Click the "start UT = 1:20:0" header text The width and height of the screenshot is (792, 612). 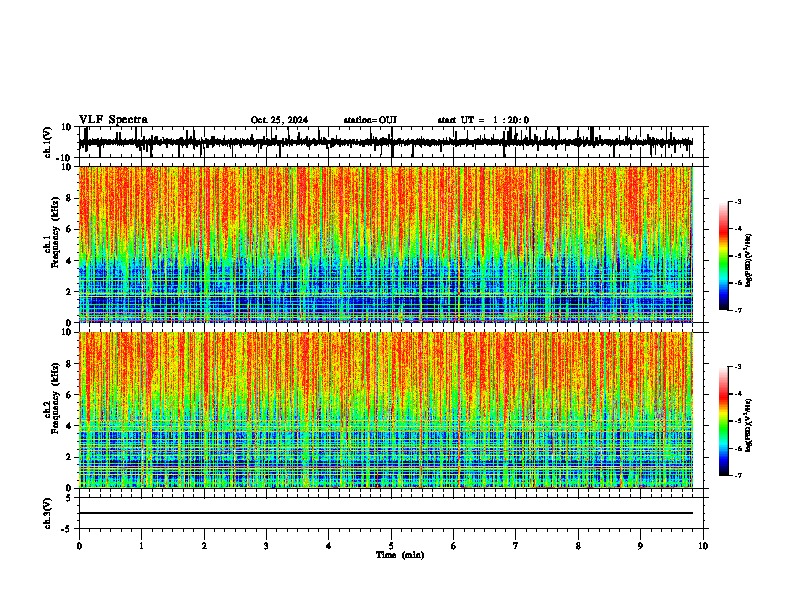tap(483, 120)
